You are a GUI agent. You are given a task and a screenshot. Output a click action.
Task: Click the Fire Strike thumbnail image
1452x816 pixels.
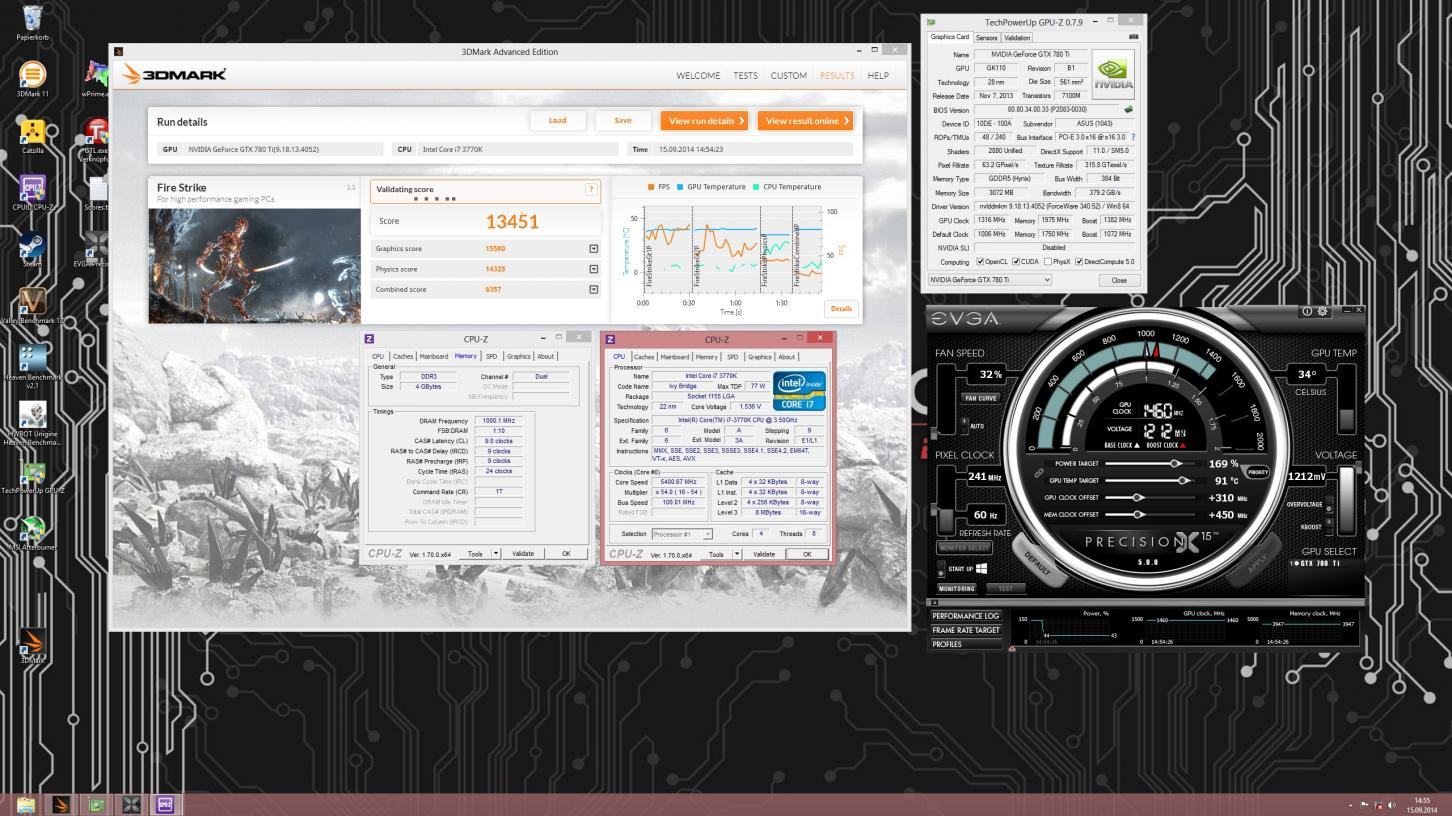(x=255, y=265)
